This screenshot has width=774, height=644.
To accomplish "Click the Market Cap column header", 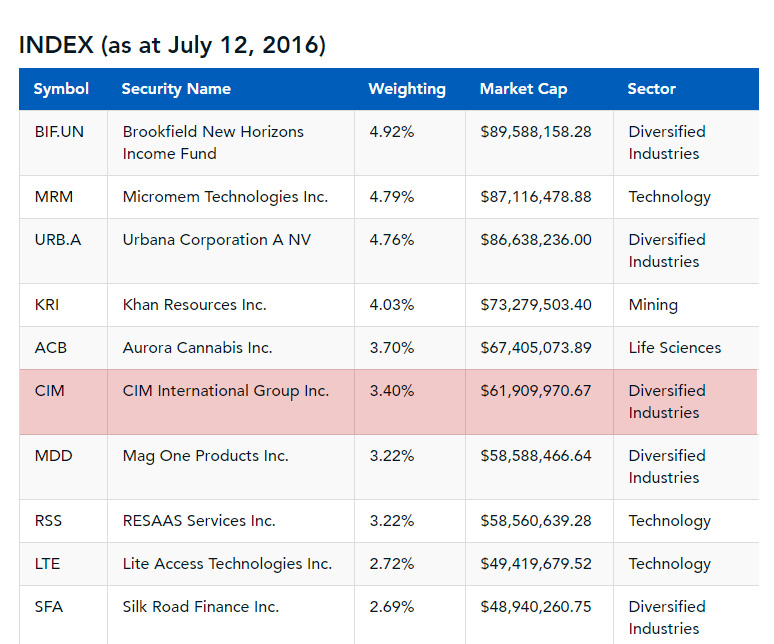I will tap(524, 89).
